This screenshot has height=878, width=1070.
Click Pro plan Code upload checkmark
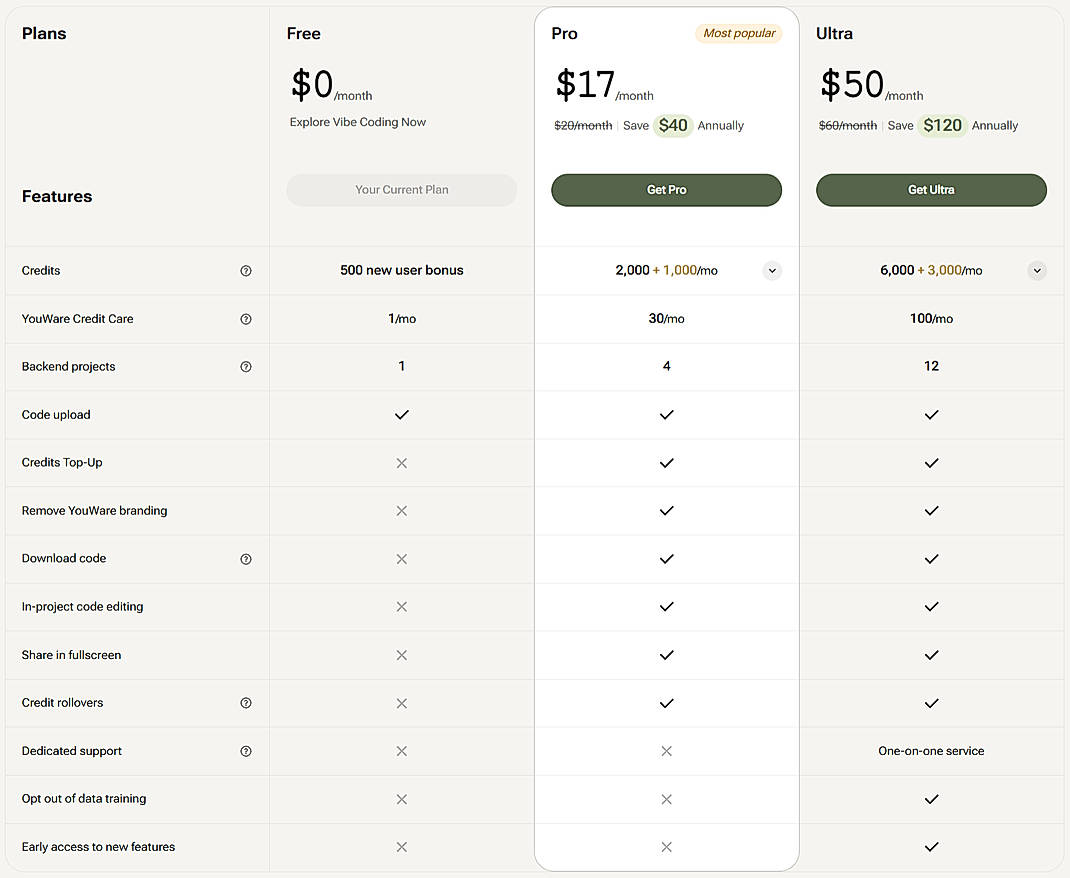[x=667, y=415]
